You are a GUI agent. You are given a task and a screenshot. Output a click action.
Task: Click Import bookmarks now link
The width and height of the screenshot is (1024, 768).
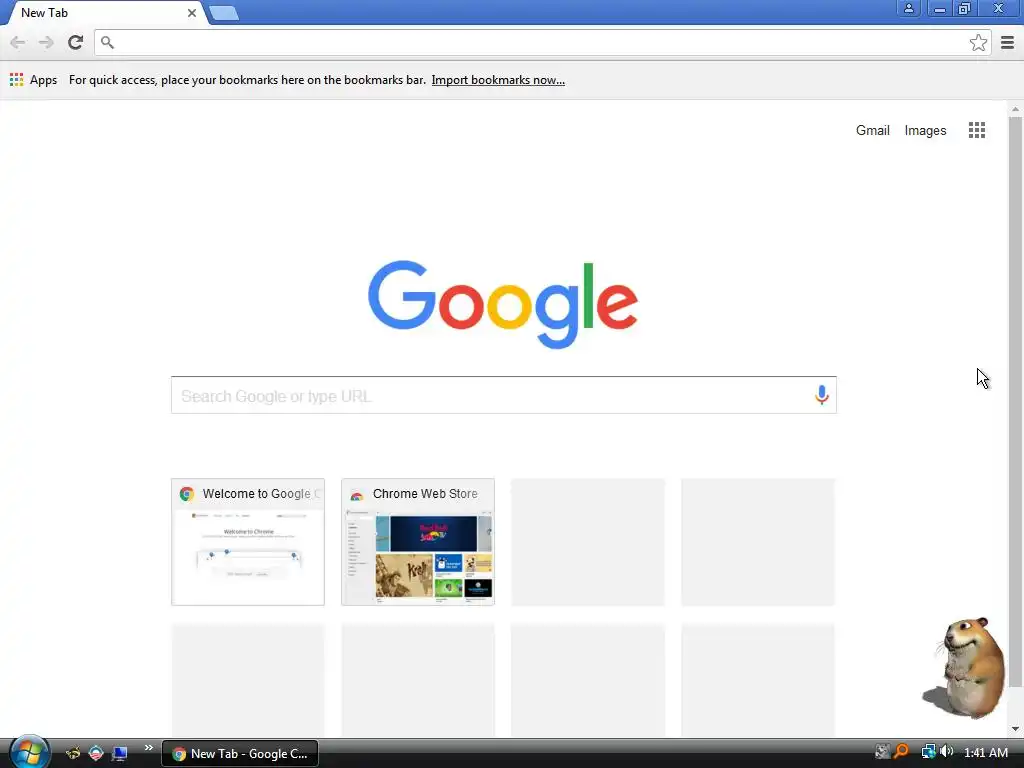pos(498,80)
